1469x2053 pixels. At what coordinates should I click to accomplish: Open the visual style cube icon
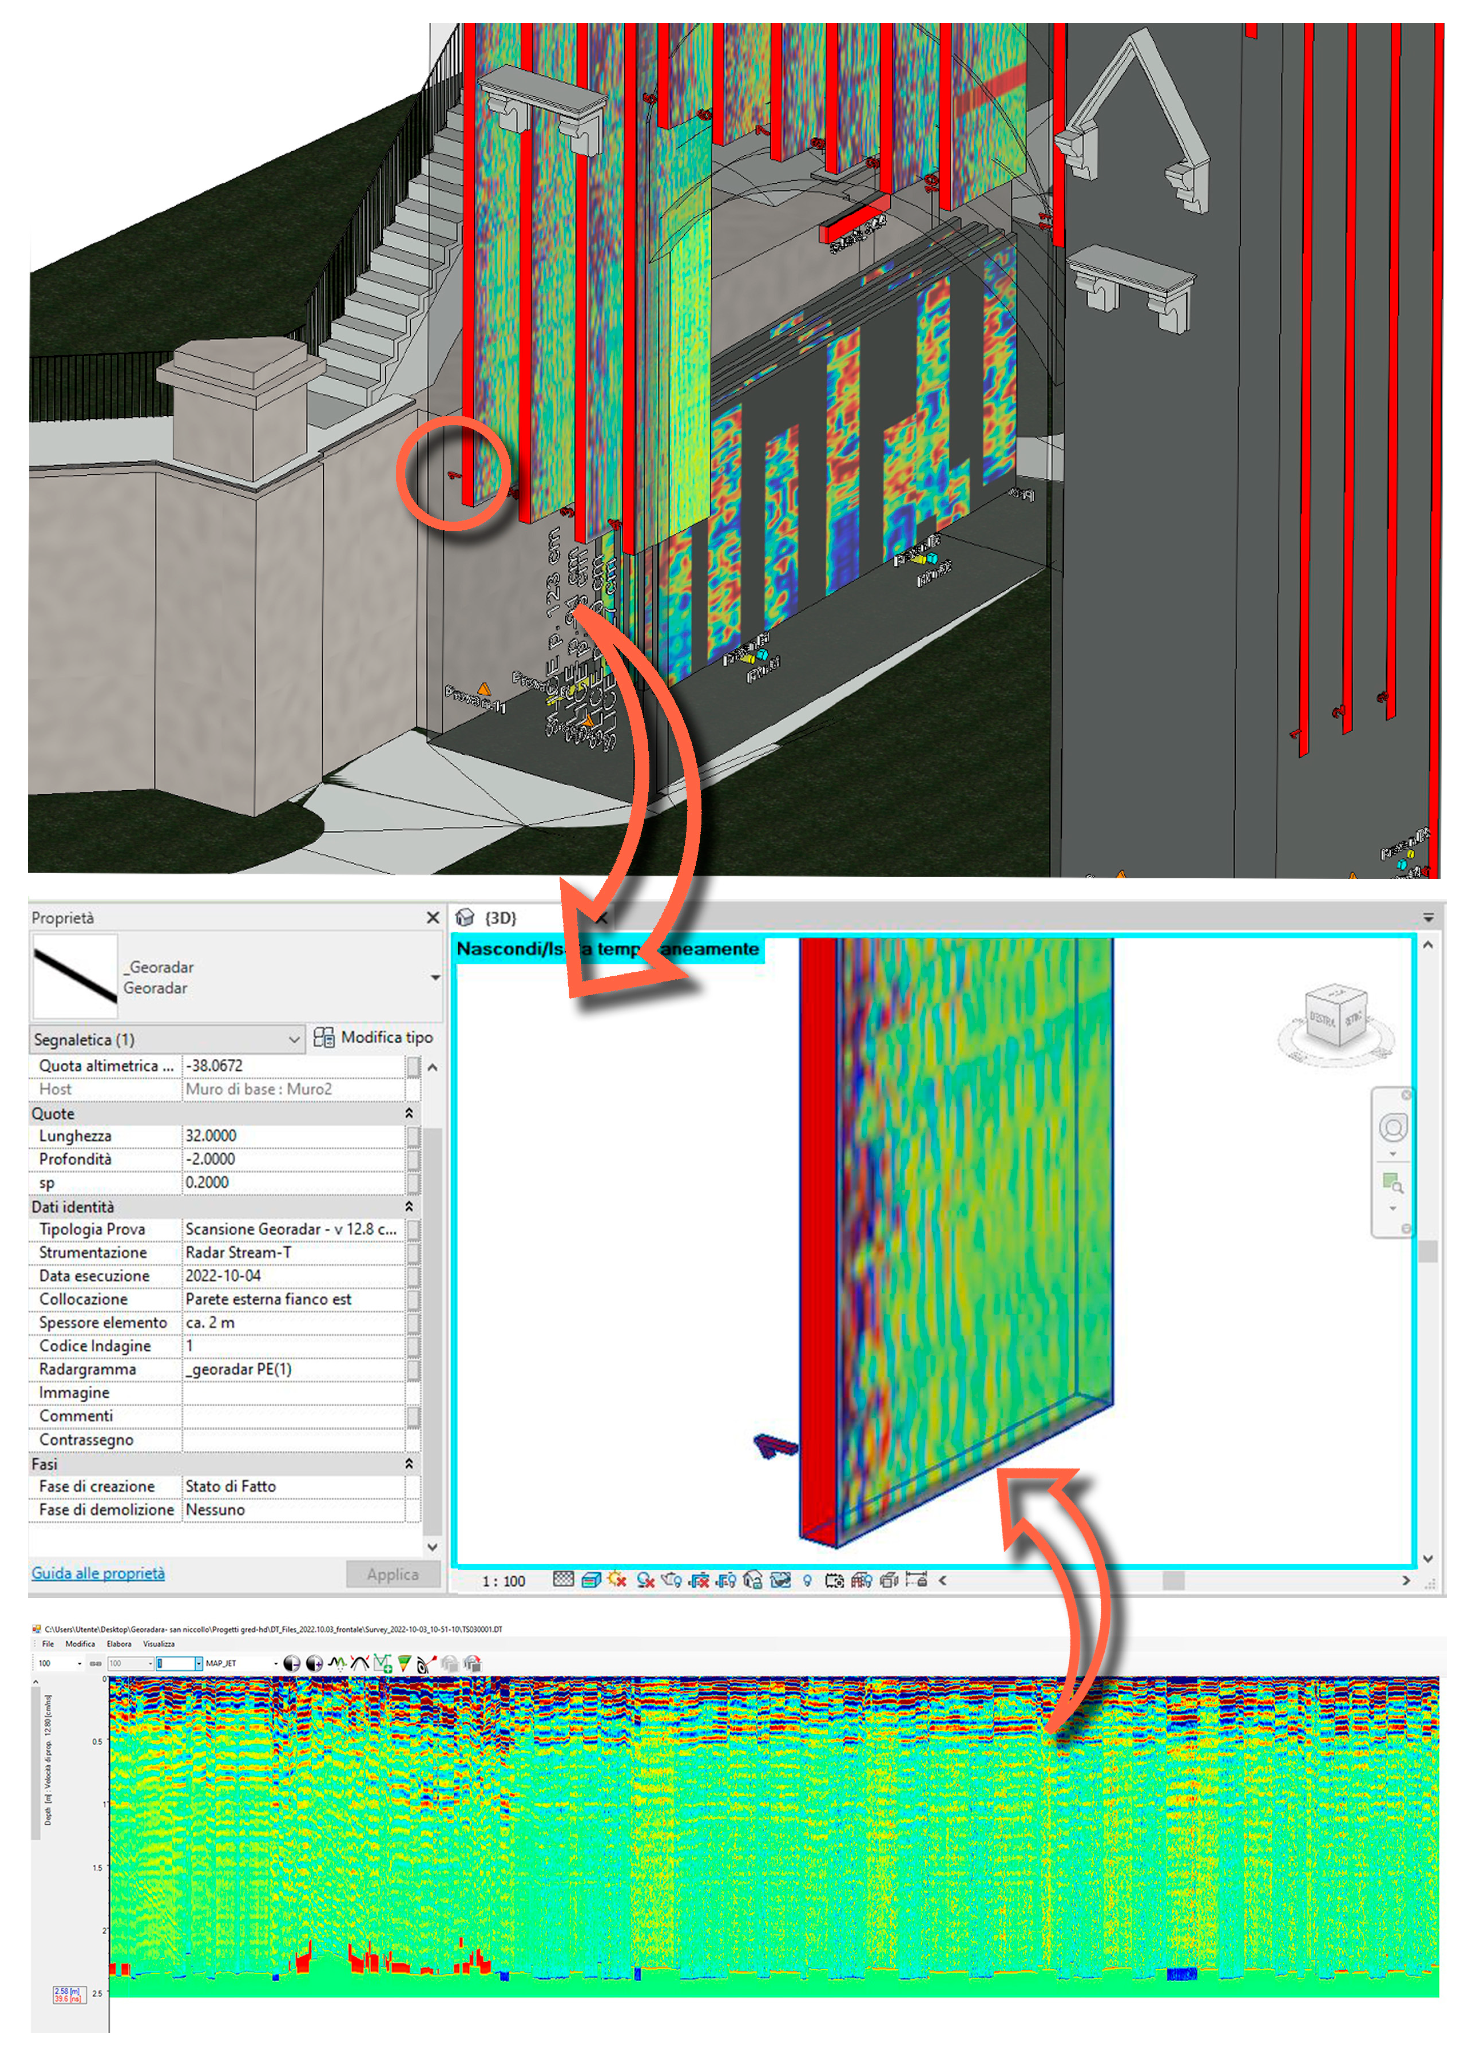[x=591, y=1580]
